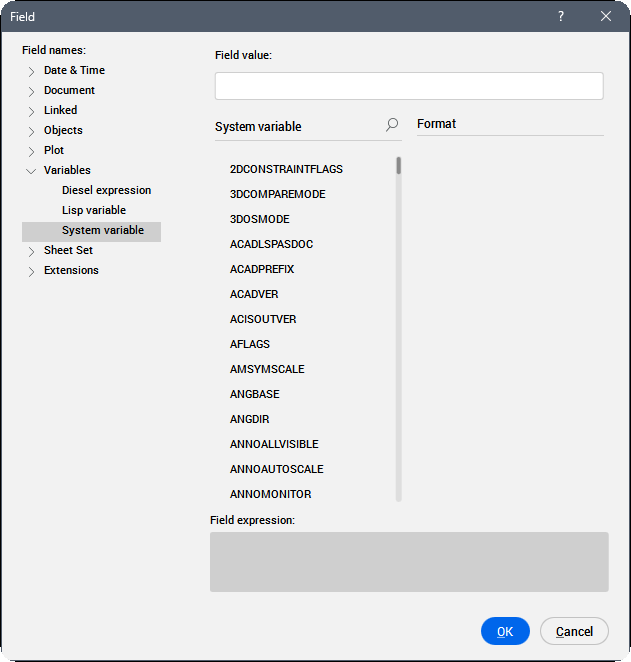This screenshot has width=631, height=662.
Task: Select the 3DOSMODE system variable
Action: click(x=259, y=219)
